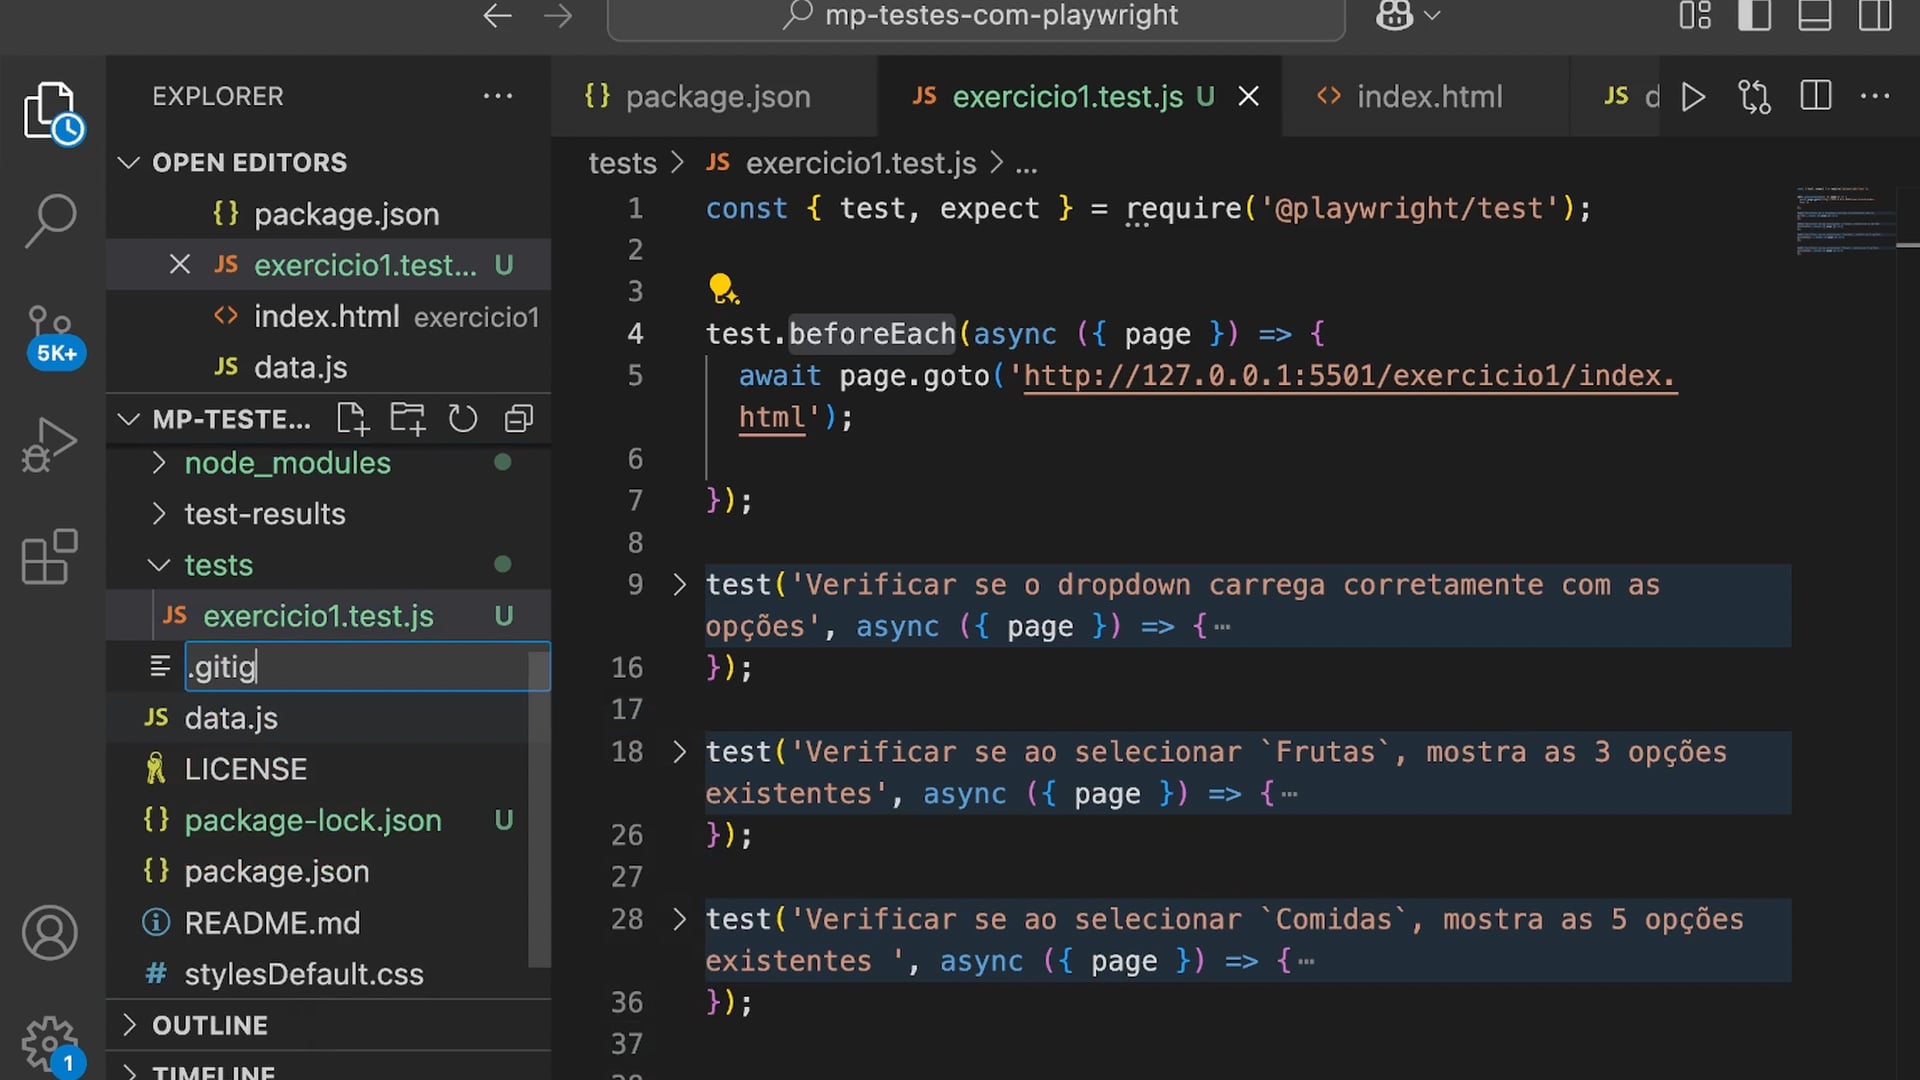Click the New Folder icon in explorer

(407, 419)
